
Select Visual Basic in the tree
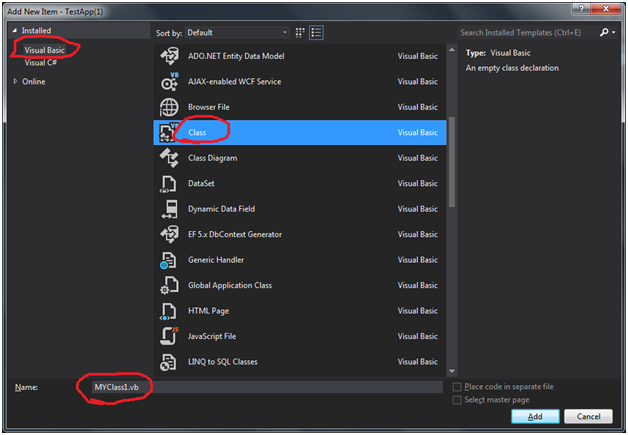coord(44,50)
